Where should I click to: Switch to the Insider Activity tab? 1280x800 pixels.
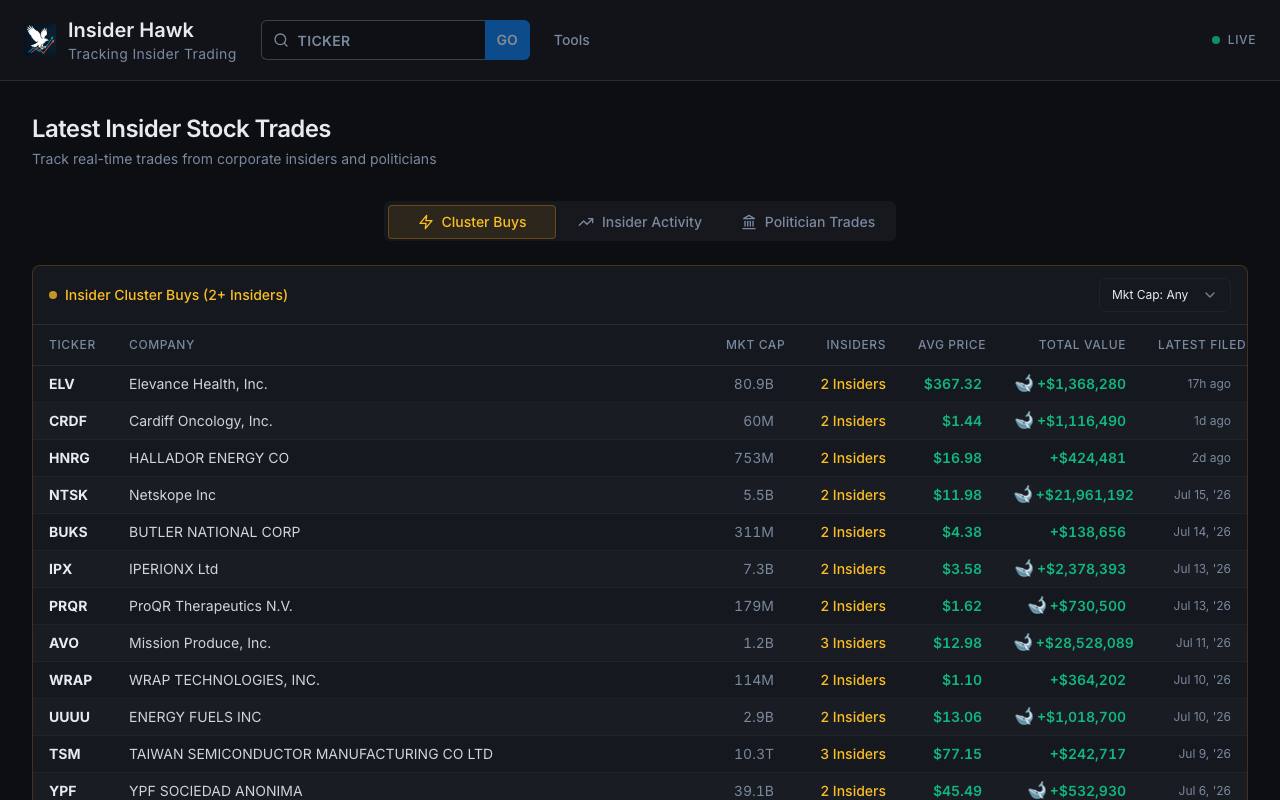[x=640, y=222]
